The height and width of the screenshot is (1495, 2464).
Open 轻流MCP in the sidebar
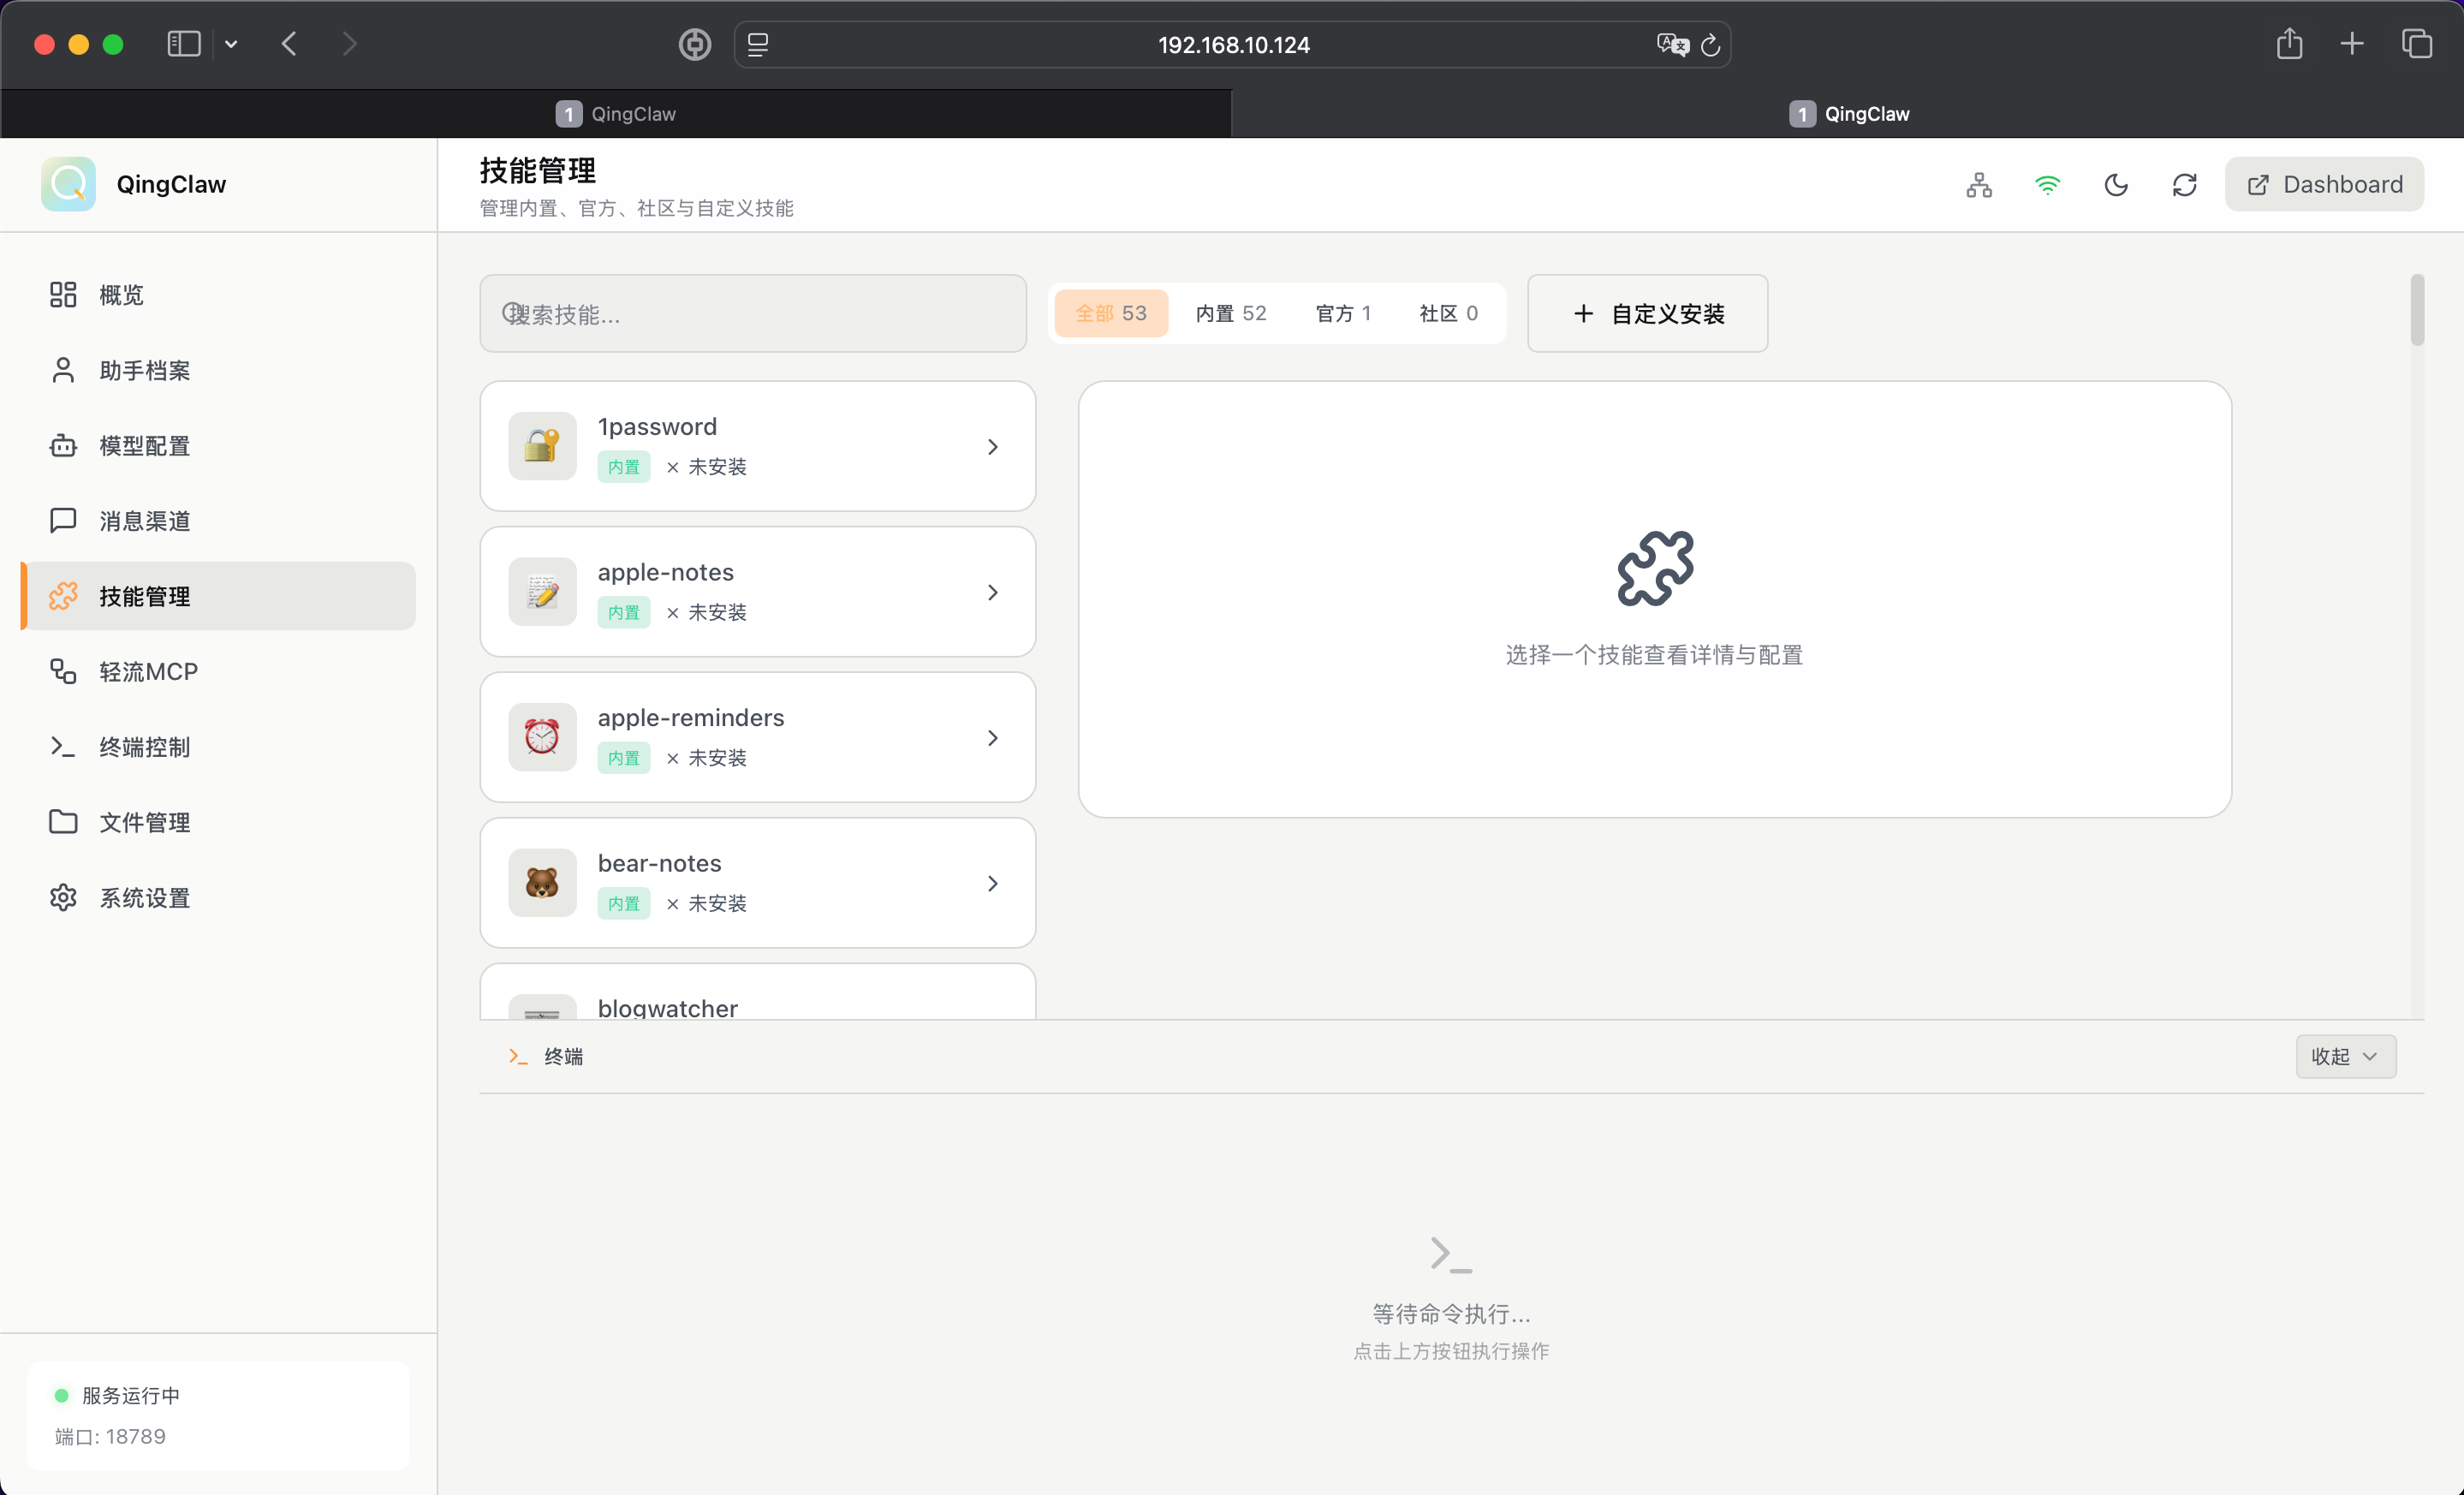[218, 671]
